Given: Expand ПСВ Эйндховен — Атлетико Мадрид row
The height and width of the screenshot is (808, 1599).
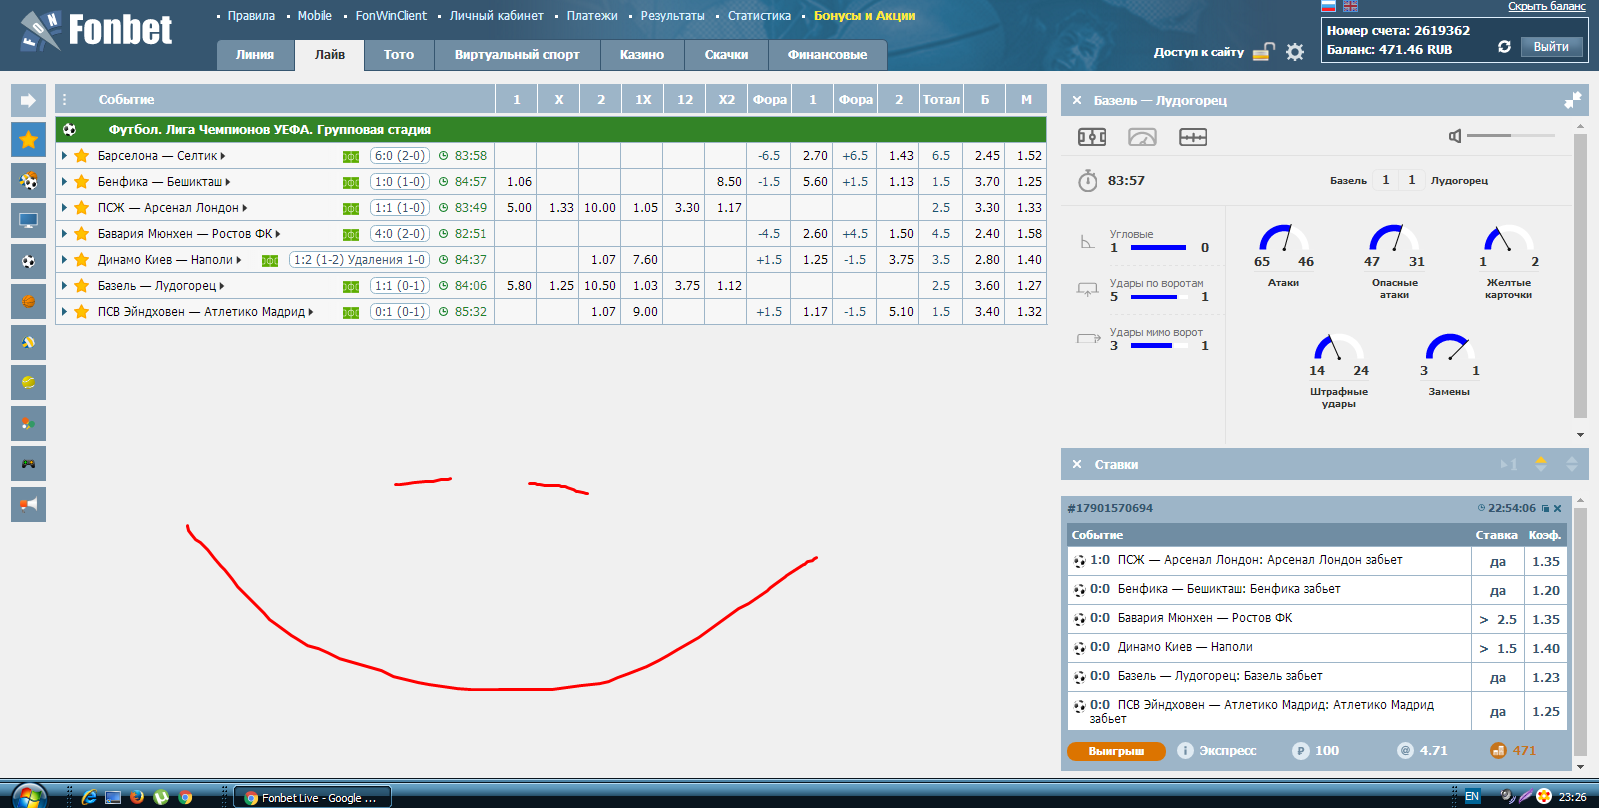Looking at the screenshot, I should [x=64, y=312].
